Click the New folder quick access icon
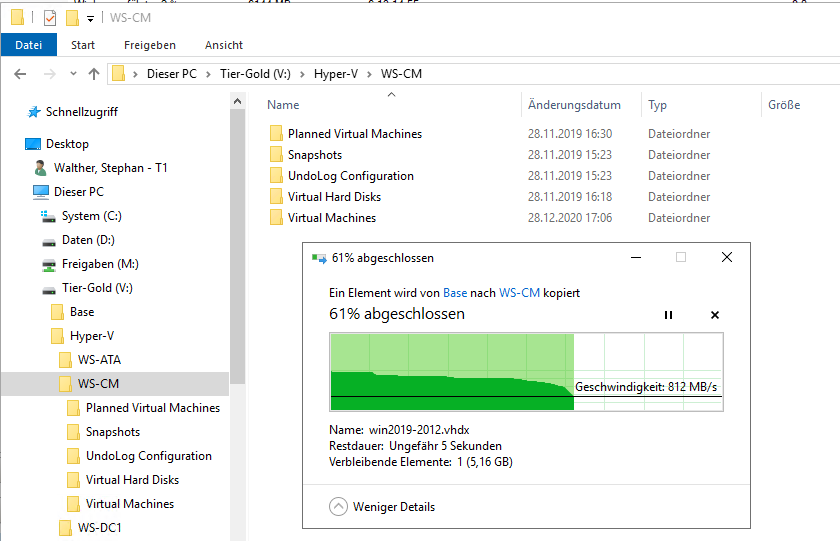 click(72, 18)
